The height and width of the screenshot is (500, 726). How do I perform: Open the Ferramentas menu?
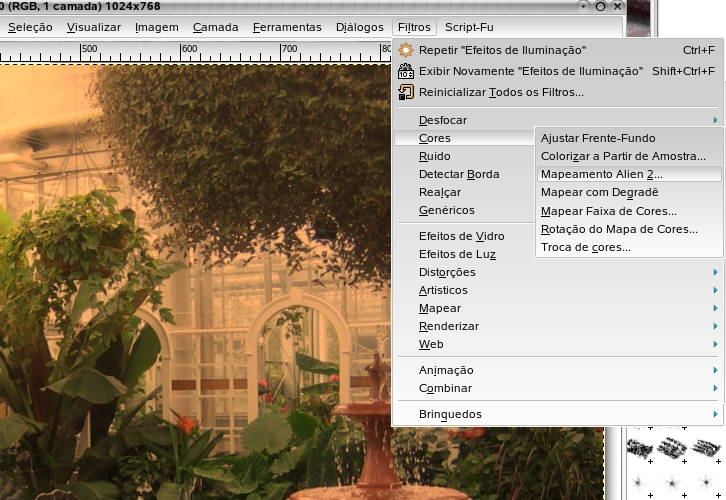tap(287, 27)
